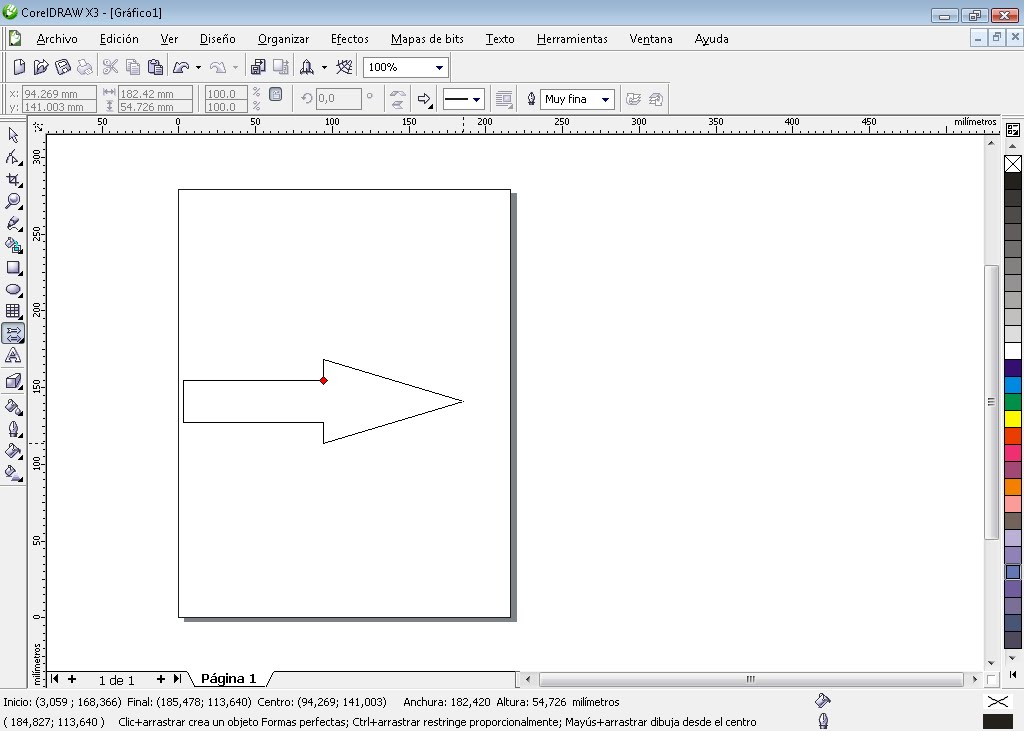Image resolution: width=1024 pixels, height=731 pixels.
Task: Toggle the lock proportions ratio button
Action: [x=275, y=96]
